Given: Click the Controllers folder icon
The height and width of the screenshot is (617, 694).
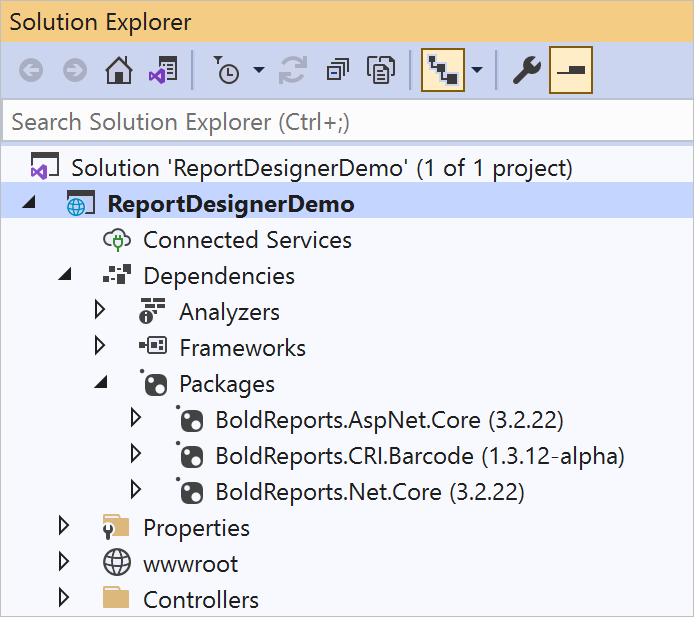Looking at the screenshot, I should pyautogui.click(x=116, y=597).
